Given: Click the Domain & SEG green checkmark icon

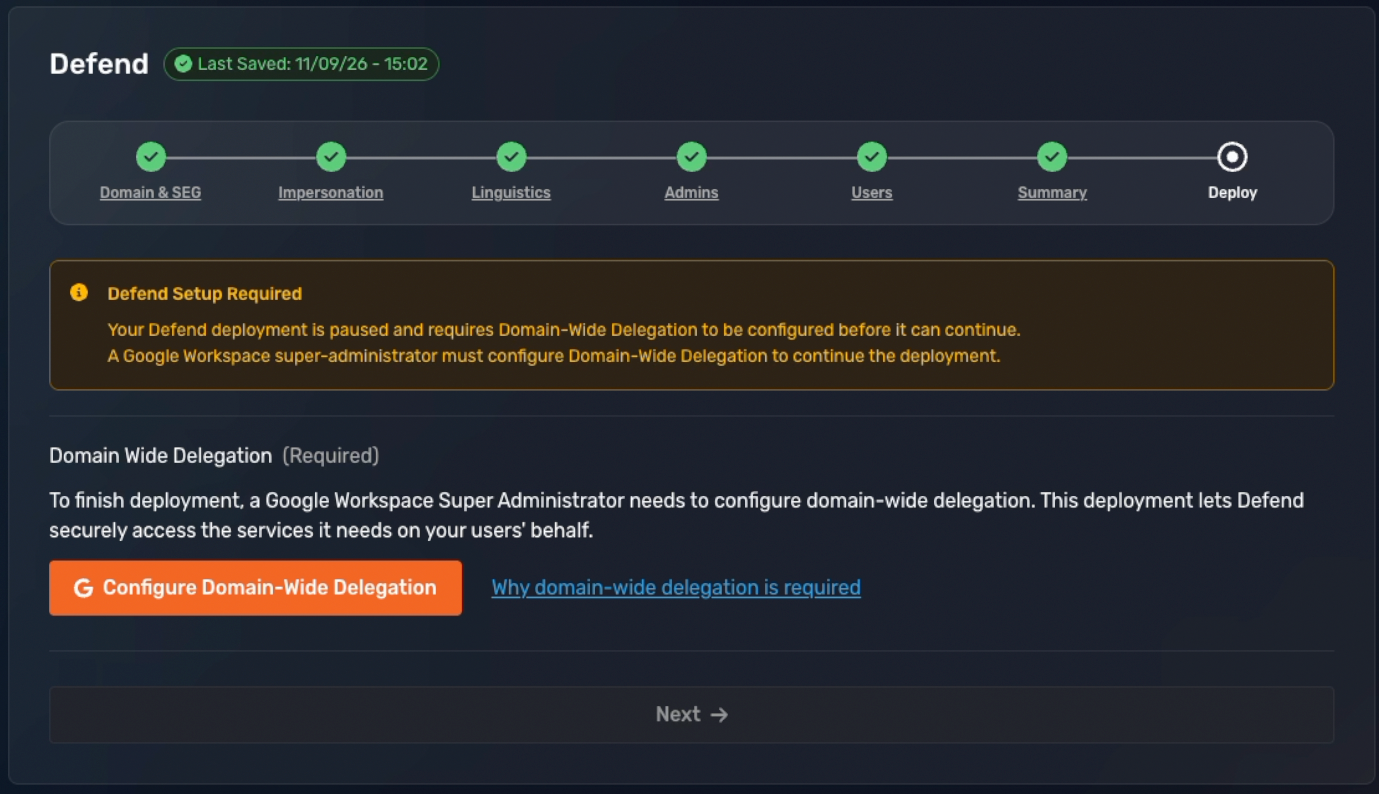Looking at the screenshot, I should tap(150, 157).
